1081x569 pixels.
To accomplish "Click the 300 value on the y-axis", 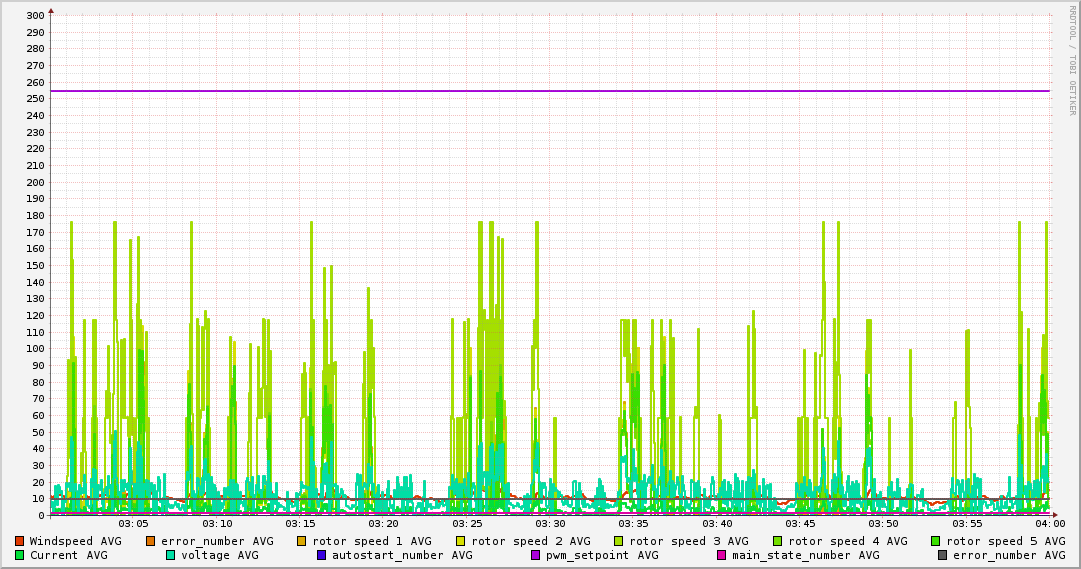I will coord(36,16).
